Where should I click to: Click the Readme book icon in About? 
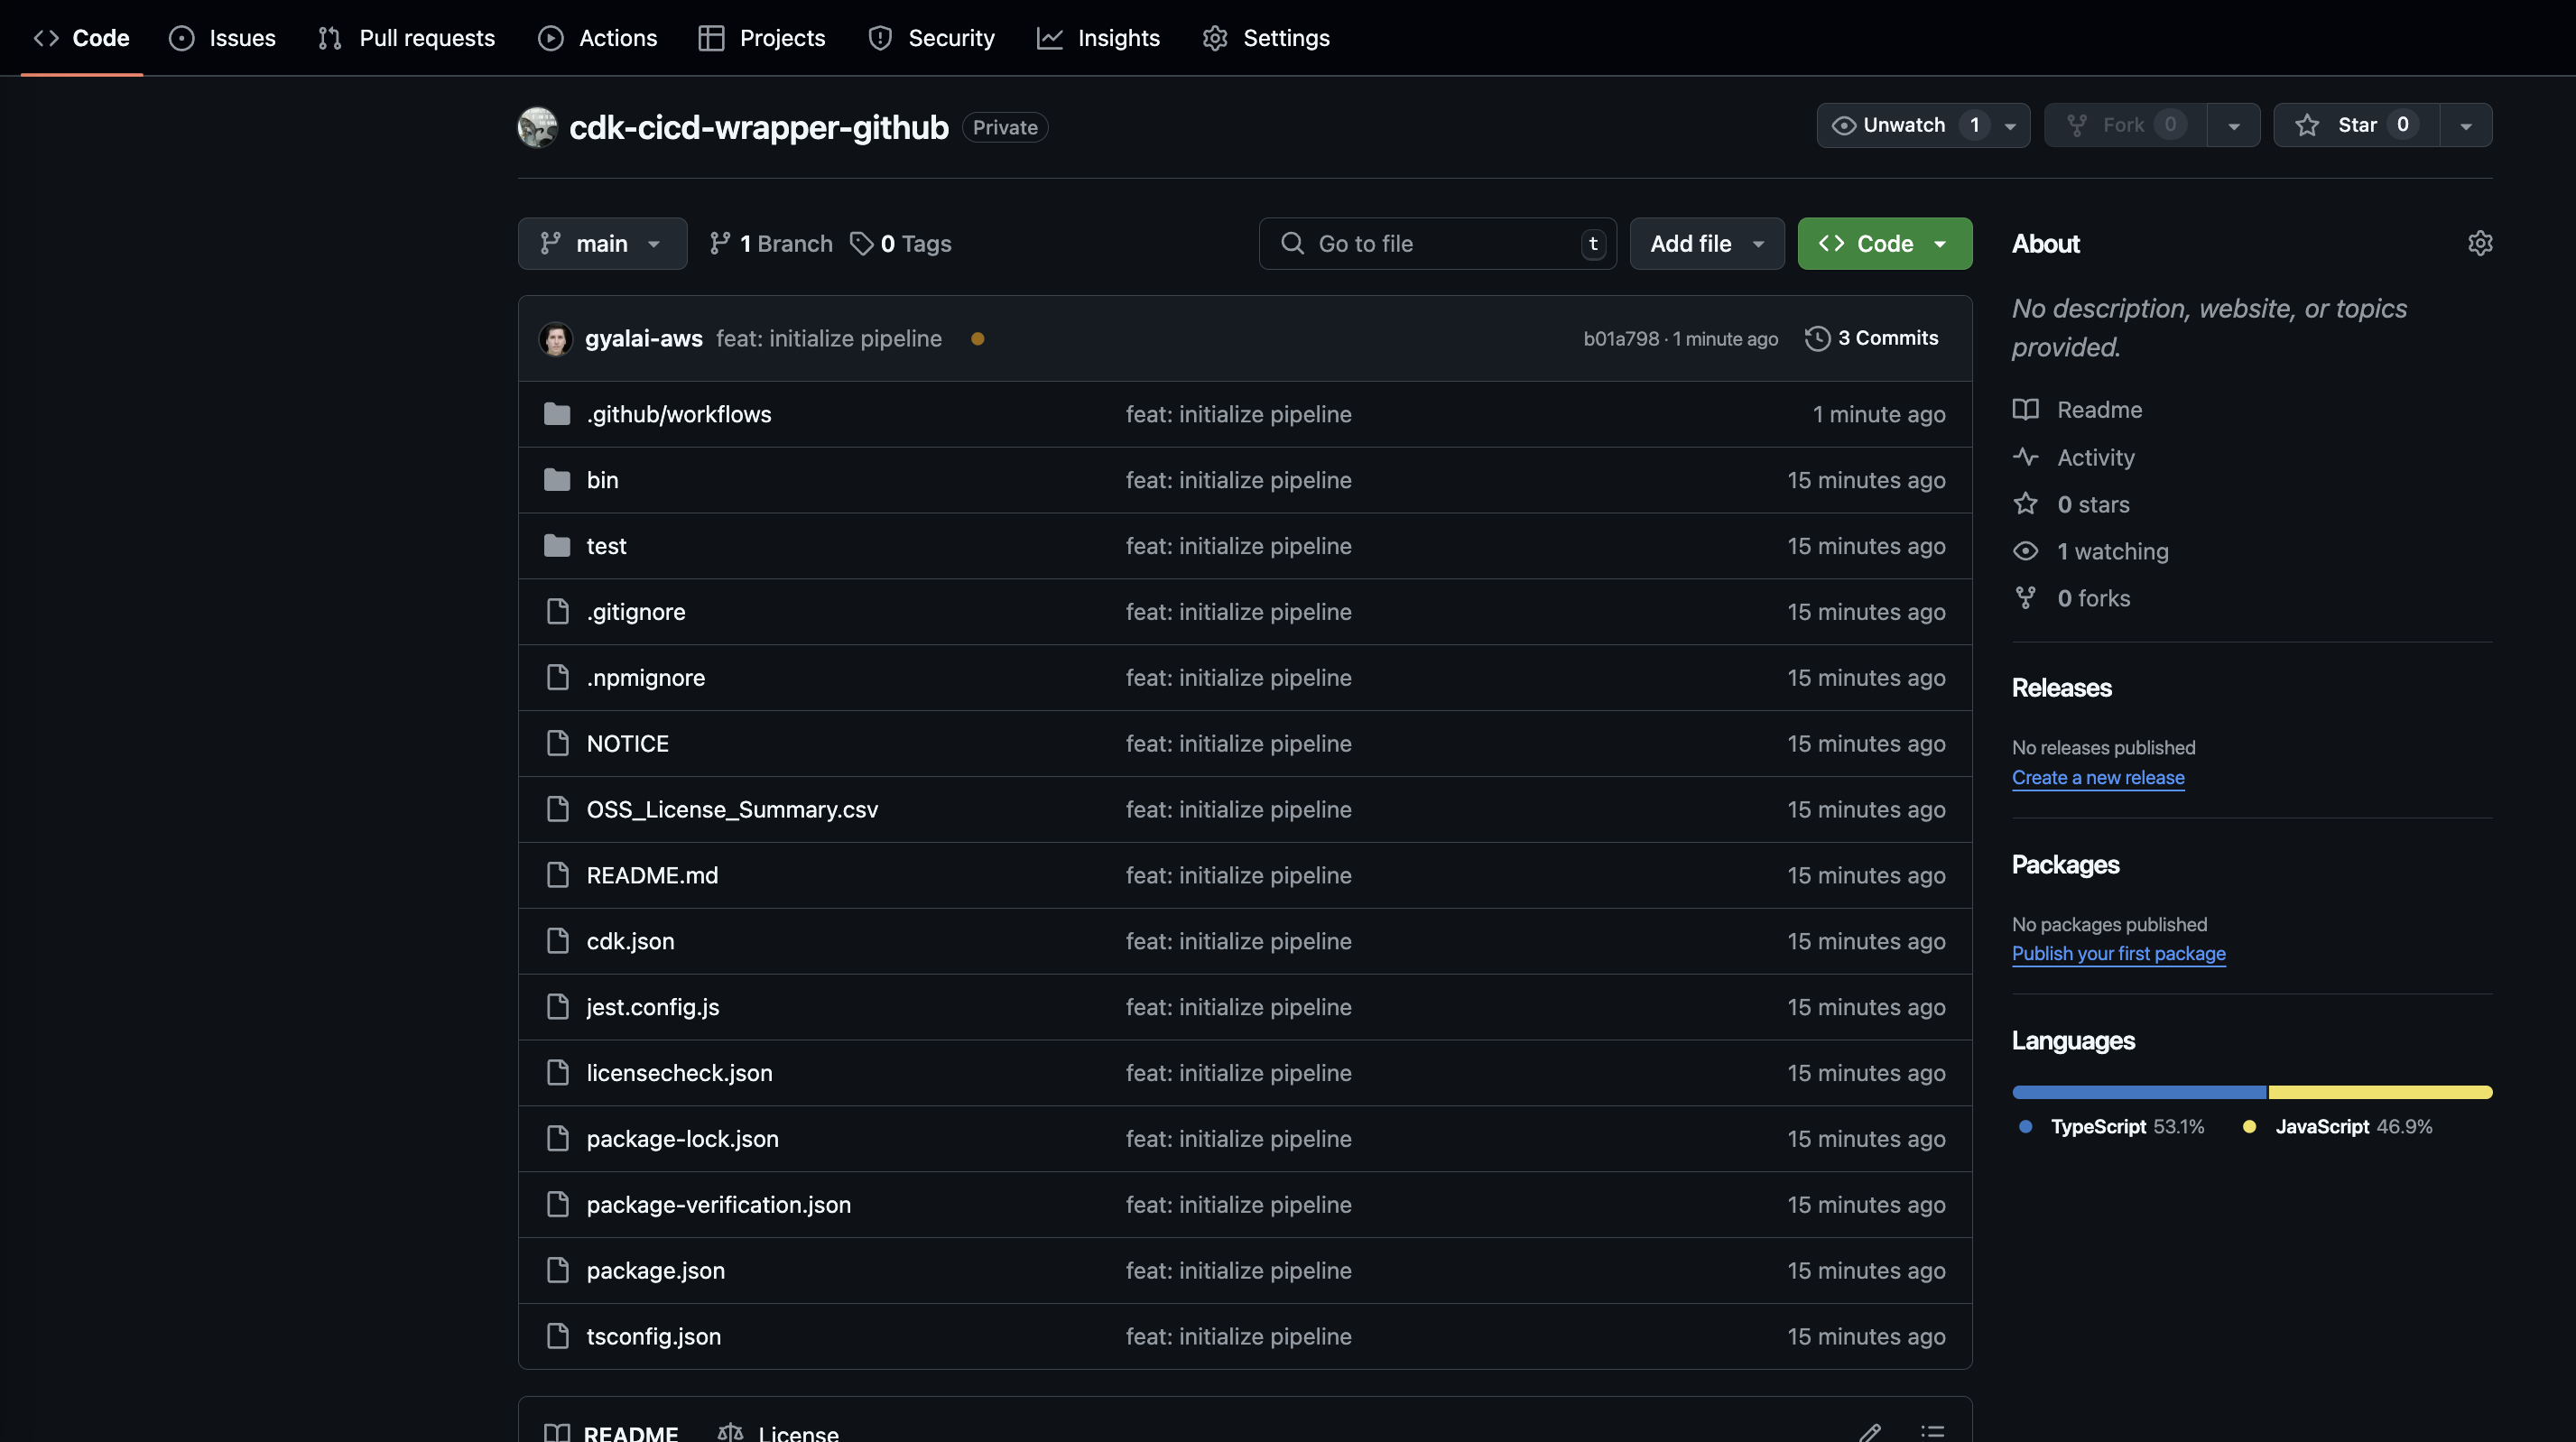(x=2025, y=410)
